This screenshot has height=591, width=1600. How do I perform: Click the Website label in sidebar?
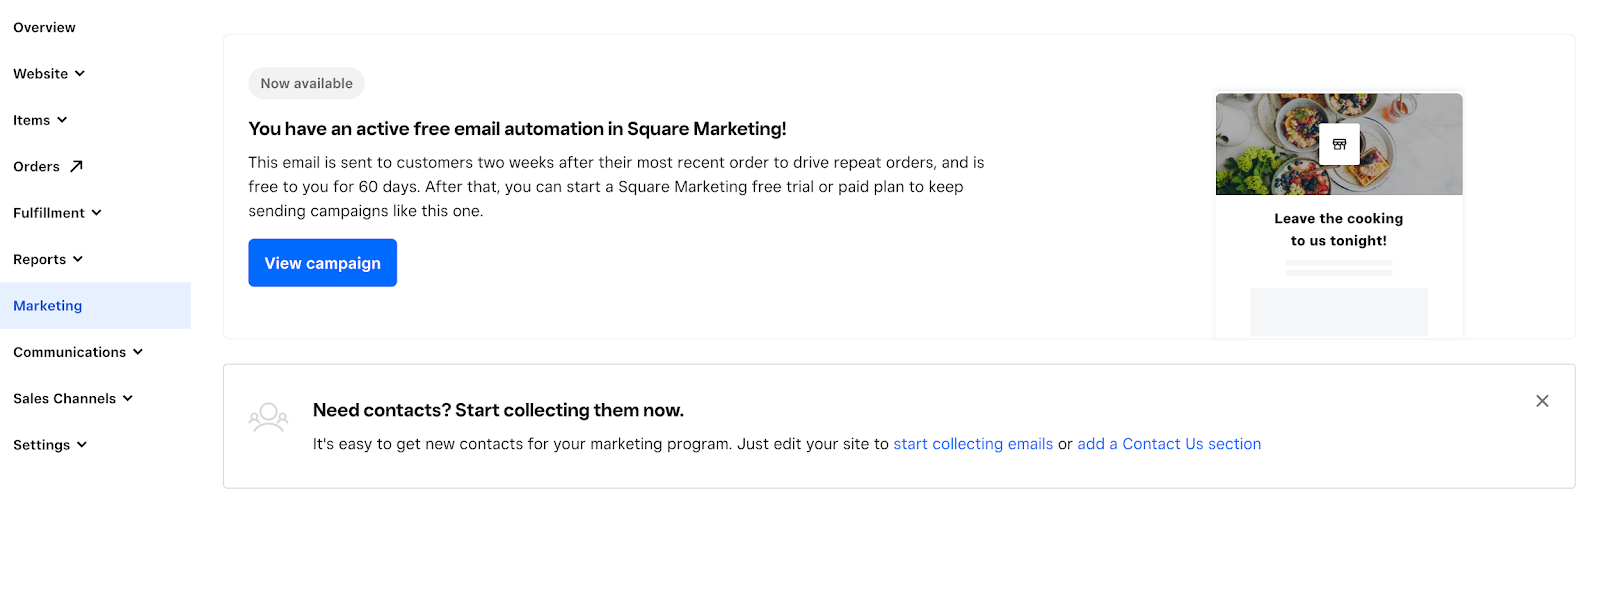pyautogui.click(x=41, y=74)
